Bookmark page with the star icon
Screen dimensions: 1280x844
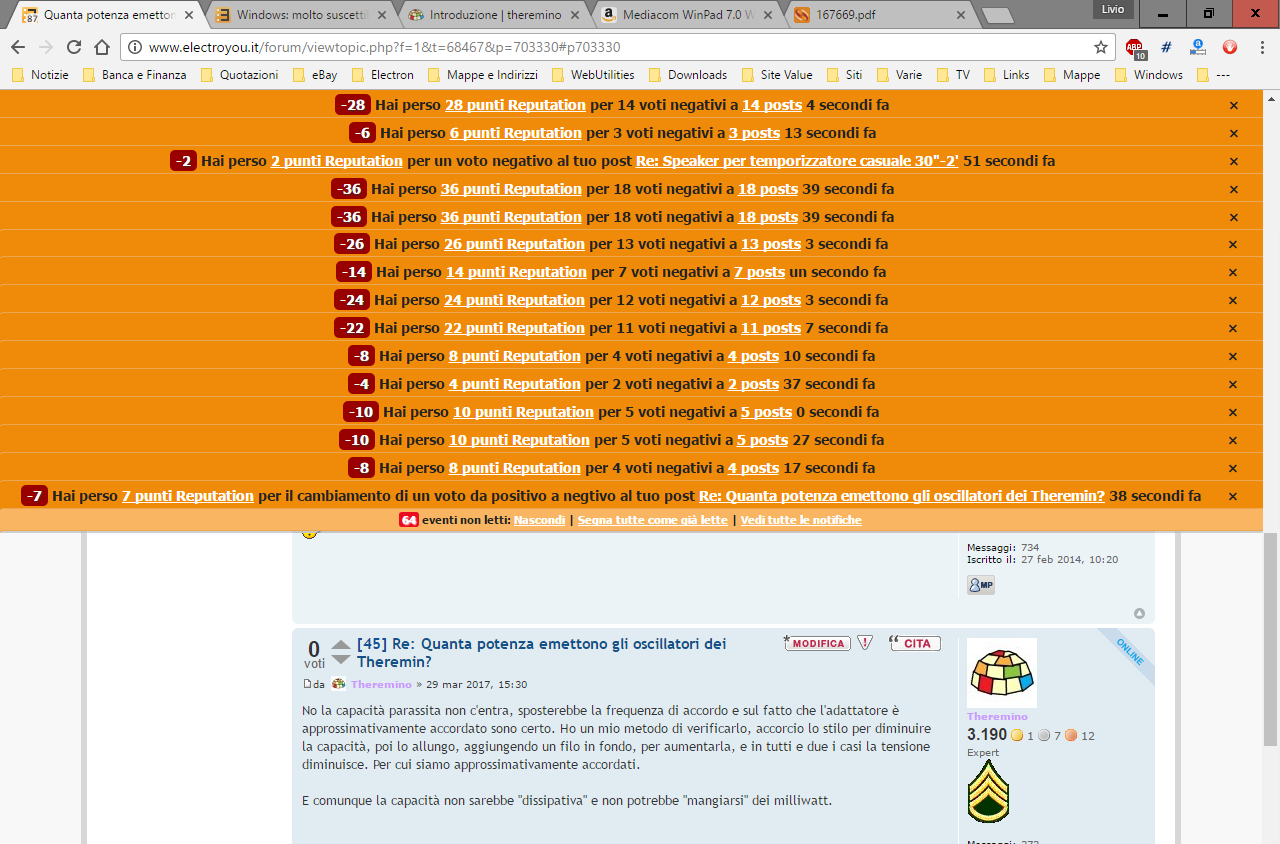(1101, 47)
